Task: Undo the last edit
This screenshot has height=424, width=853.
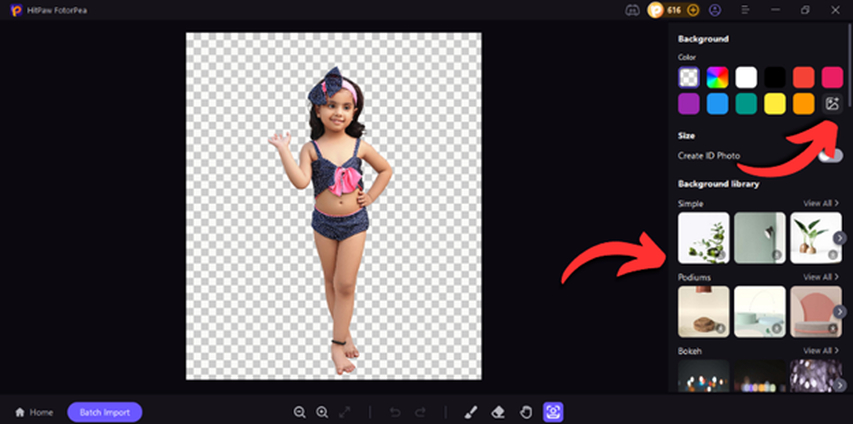Action: click(x=395, y=412)
